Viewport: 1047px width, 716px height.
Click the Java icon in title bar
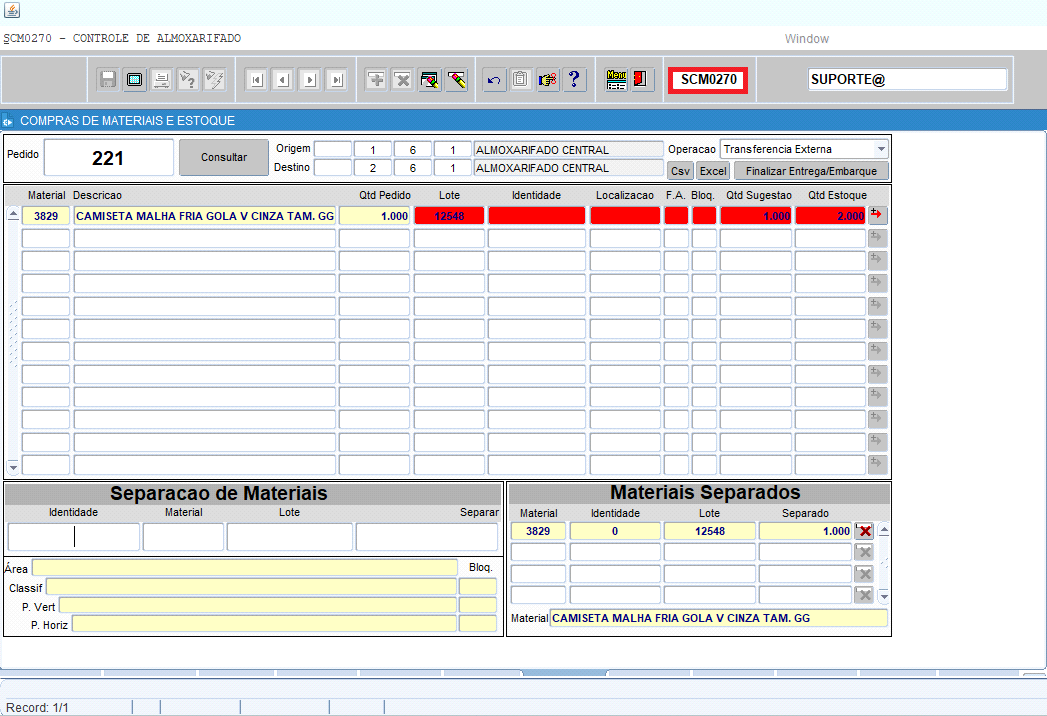point(12,10)
